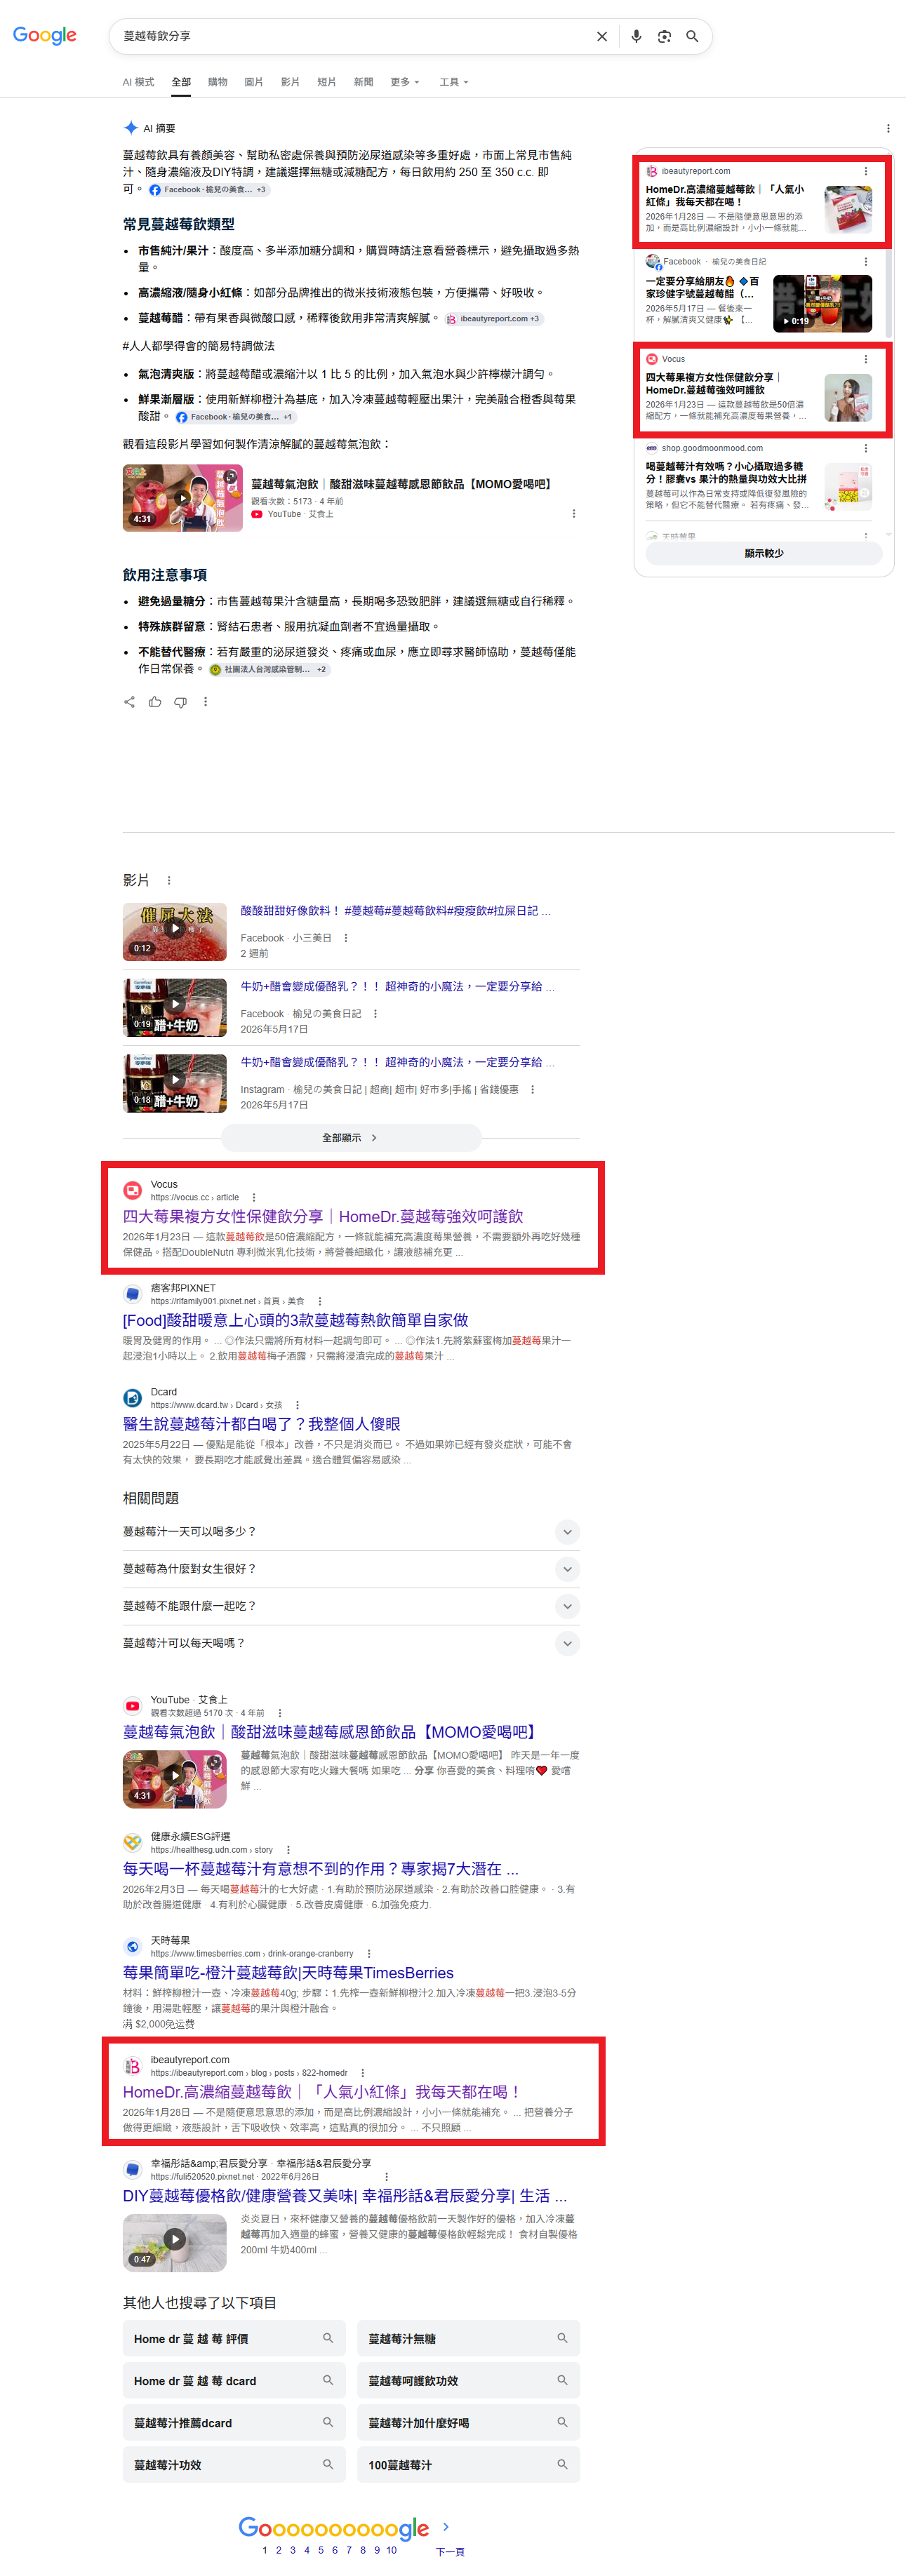Open the options menu for the MOMO愛喝吧 AI overview video
Viewport: 906px width, 2576px height.
[x=574, y=514]
